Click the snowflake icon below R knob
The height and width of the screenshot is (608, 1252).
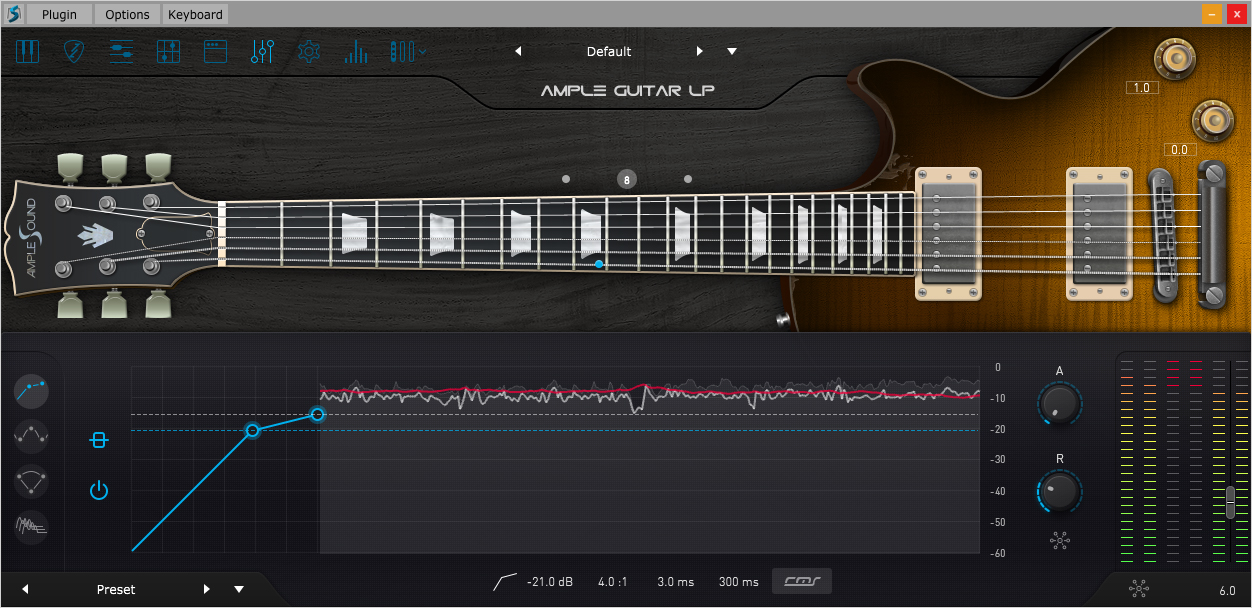pos(1060,540)
